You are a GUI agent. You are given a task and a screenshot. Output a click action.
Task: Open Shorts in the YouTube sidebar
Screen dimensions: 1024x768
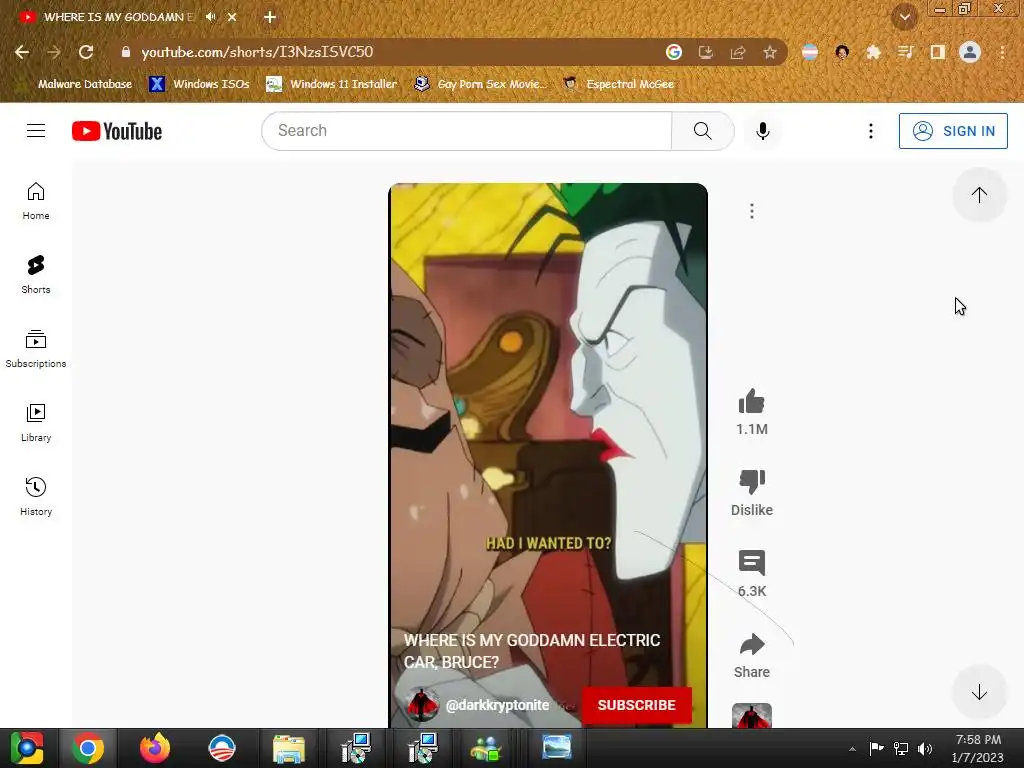pyautogui.click(x=36, y=275)
